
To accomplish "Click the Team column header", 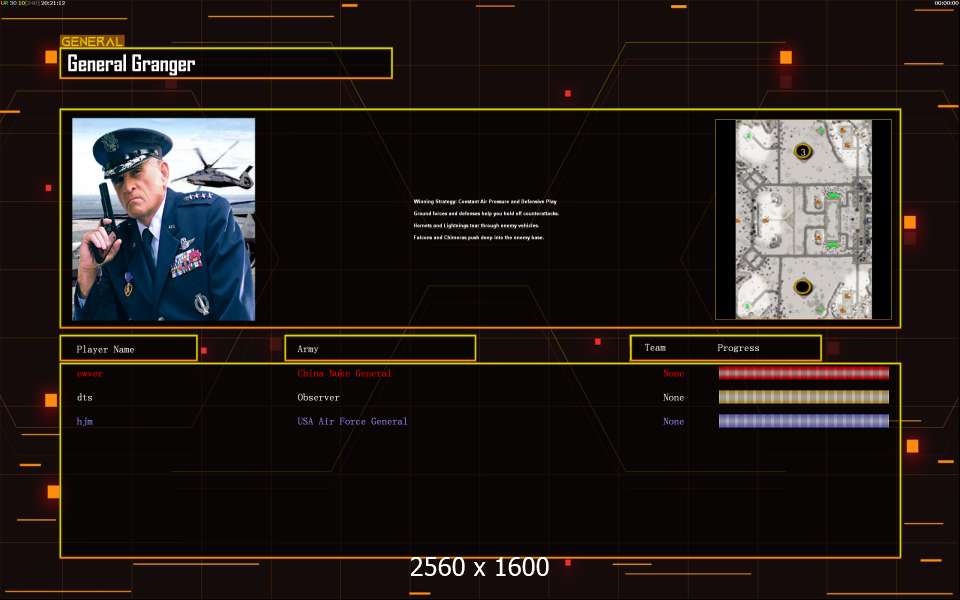I will pos(655,348).
